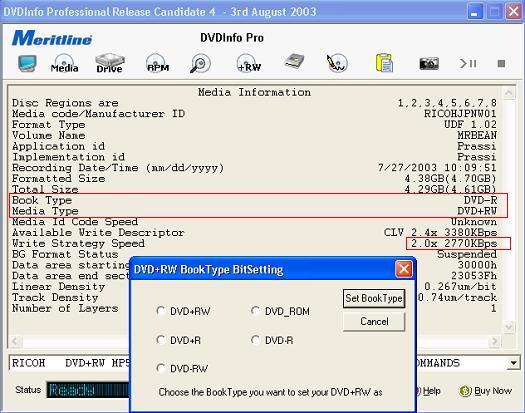Click the camera screenshot icon

(x=429, y=63)
